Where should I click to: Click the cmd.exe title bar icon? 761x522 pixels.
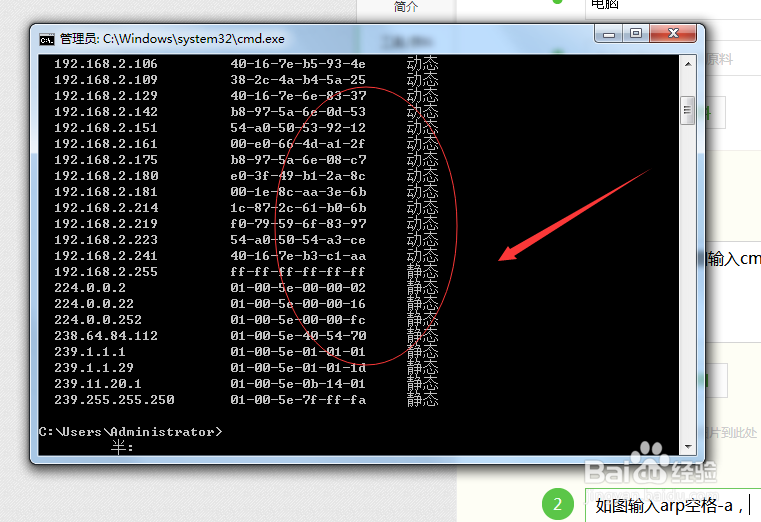[x=47, y=39]
